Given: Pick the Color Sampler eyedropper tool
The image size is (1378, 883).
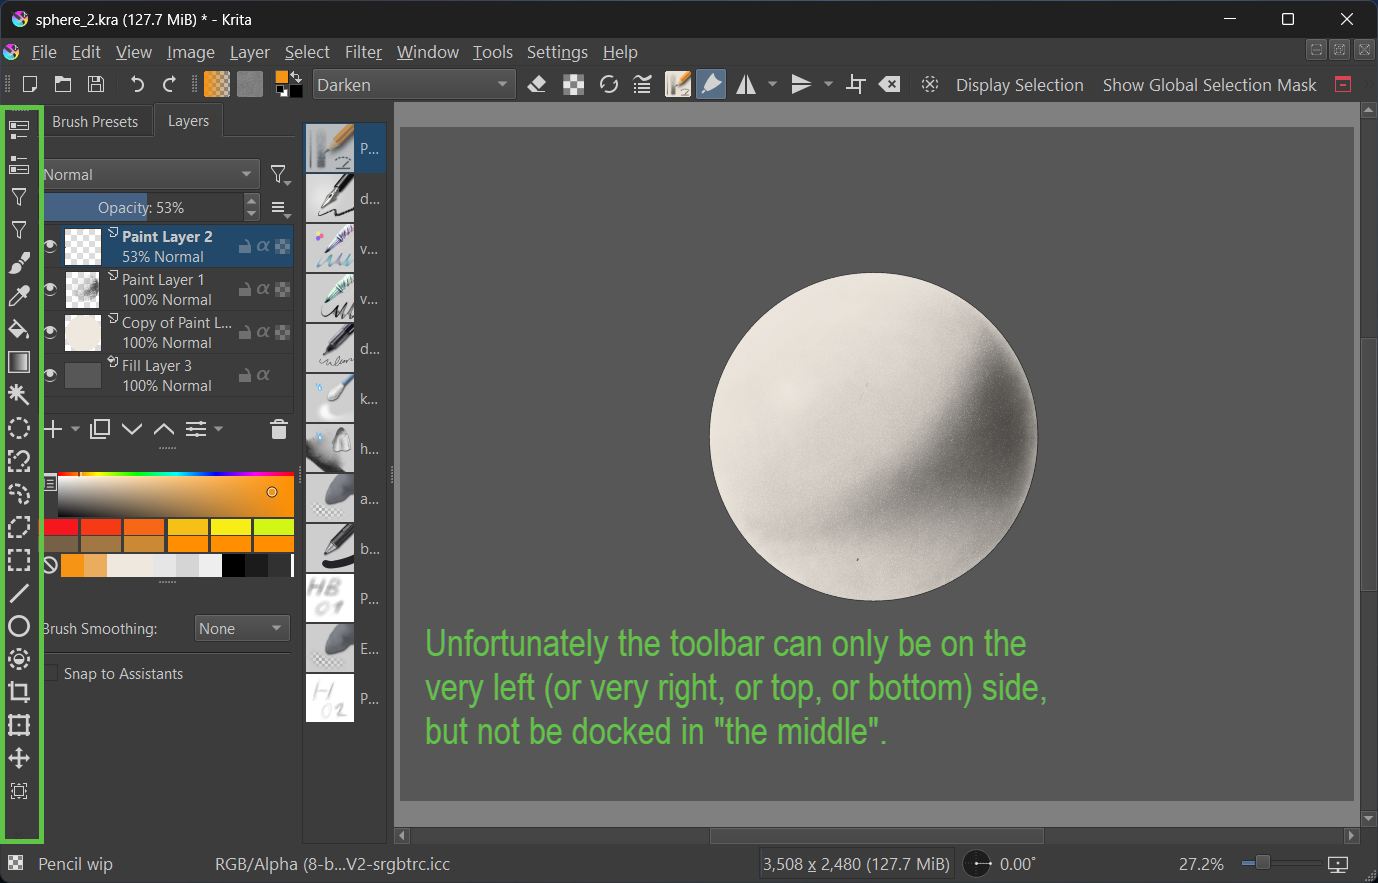Looking at the screenshot, I should (x=19, y=296).
